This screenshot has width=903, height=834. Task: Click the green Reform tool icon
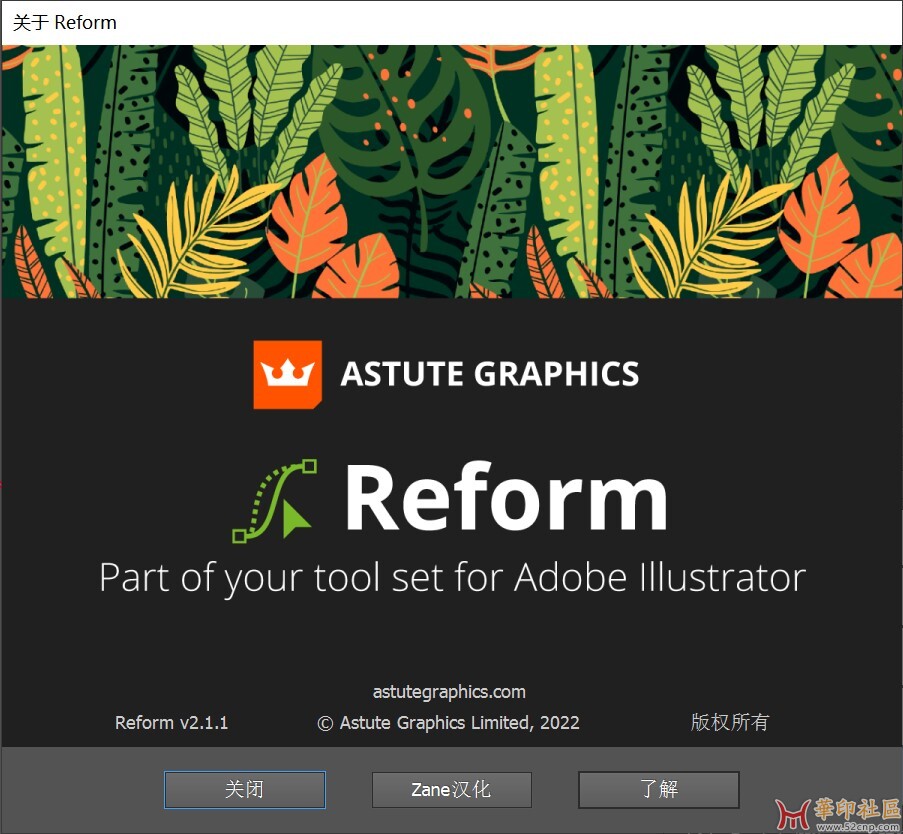[x=275, y=501]
